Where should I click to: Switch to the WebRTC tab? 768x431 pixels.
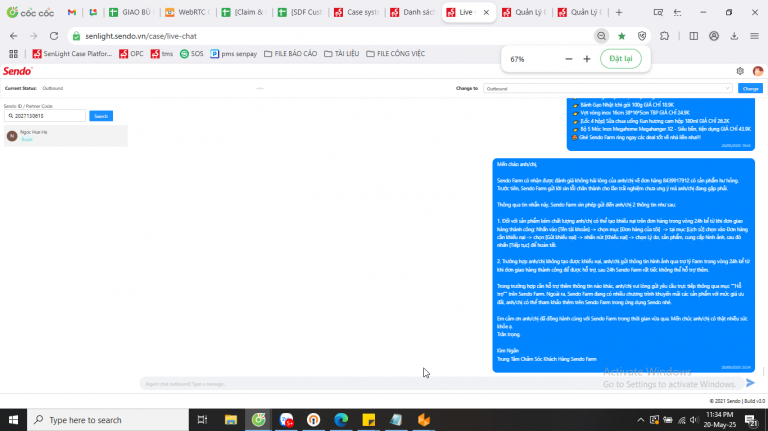click(189, 12)
